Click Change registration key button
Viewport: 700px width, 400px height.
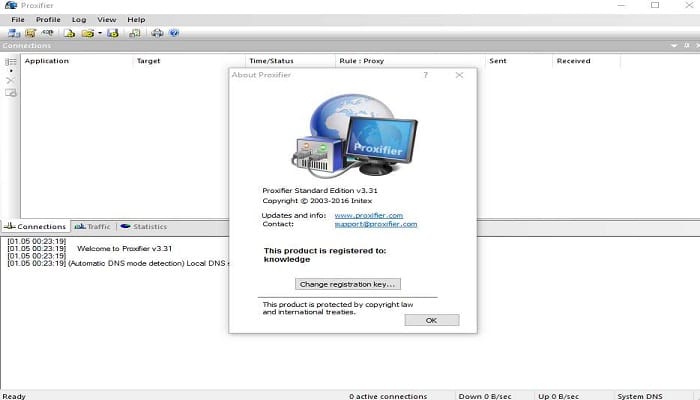click(348, 284)
